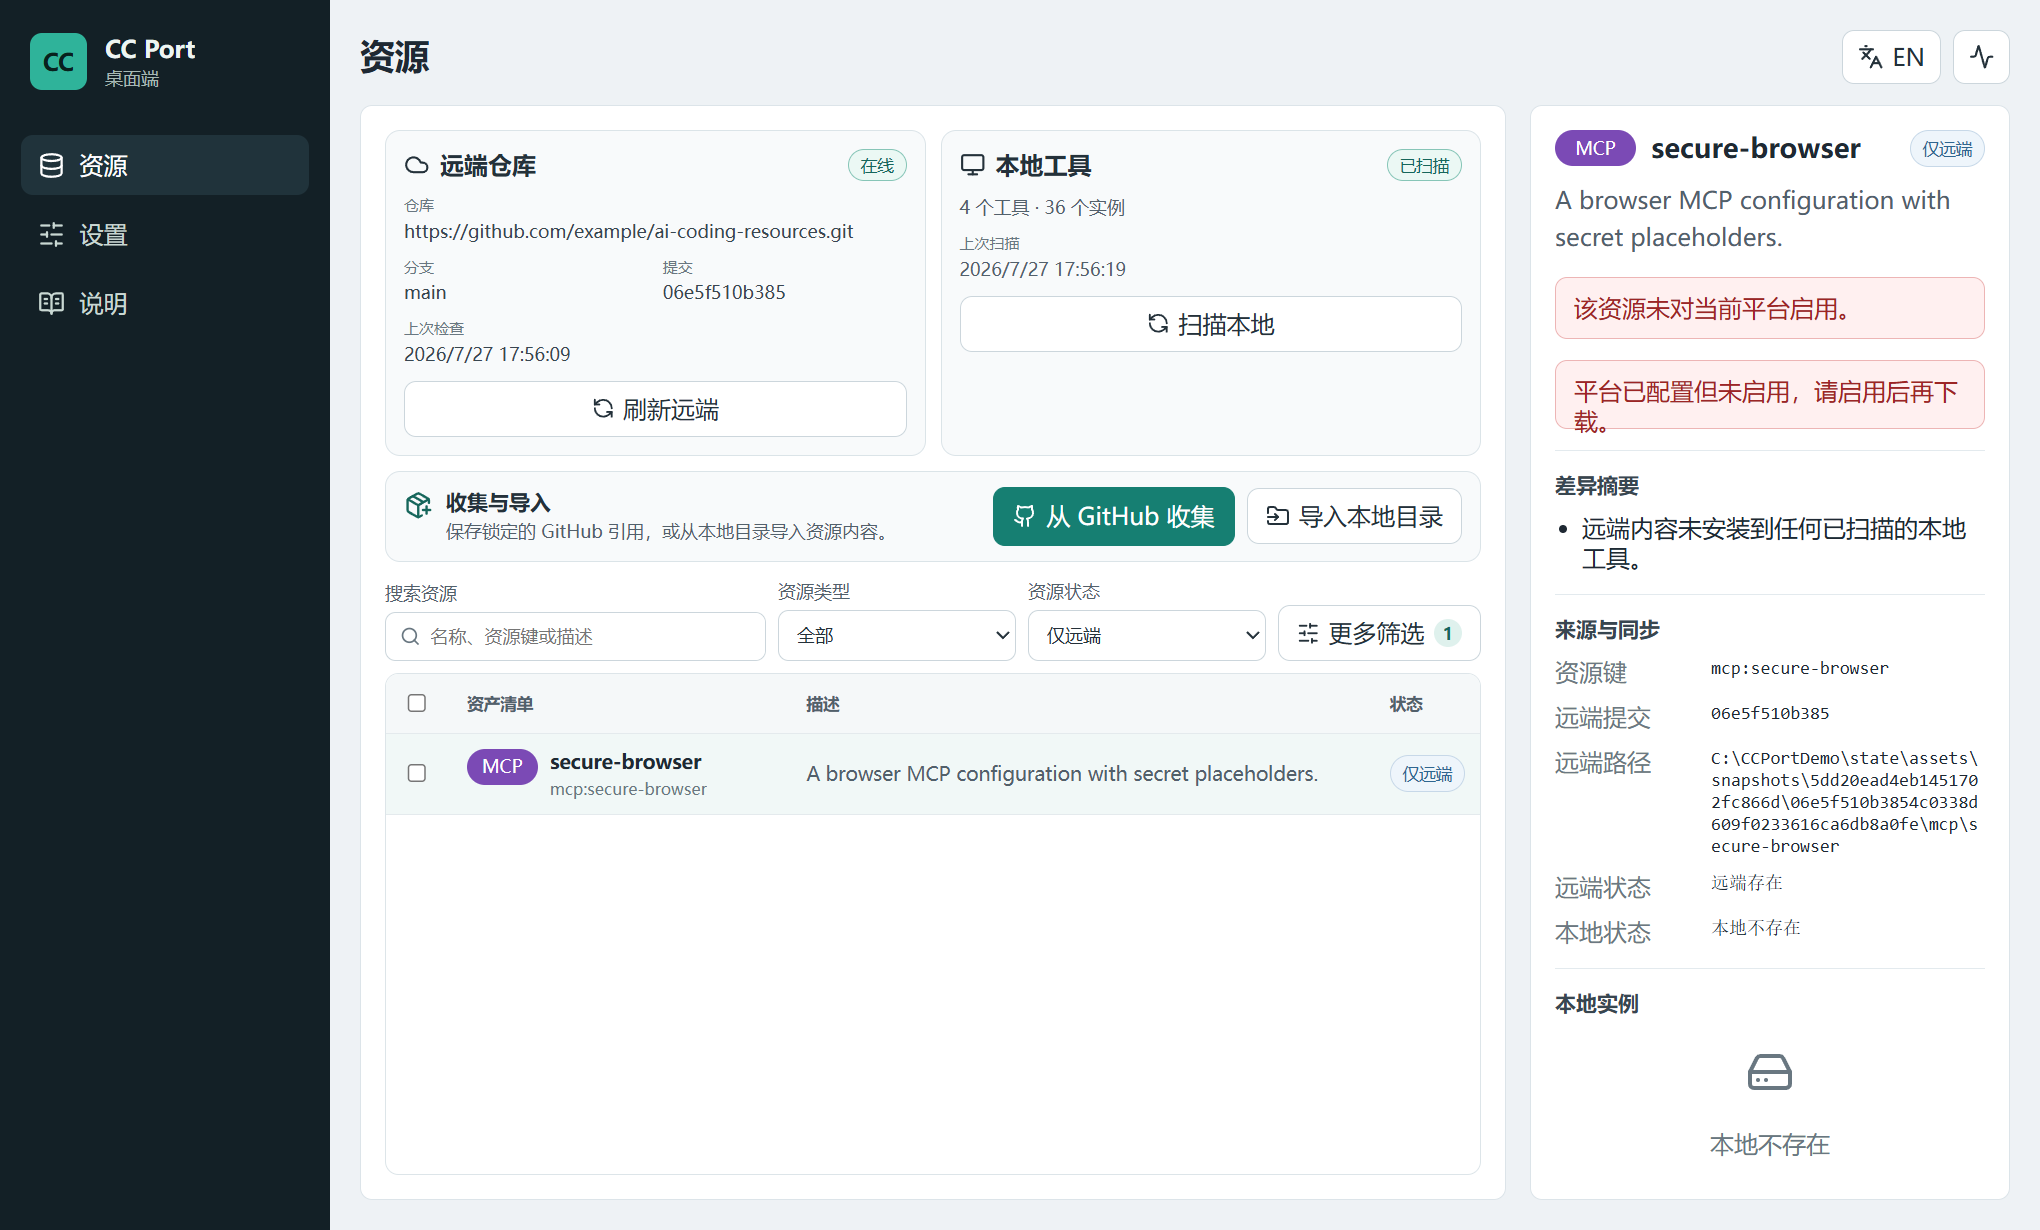Click the commit hash 06e5f510b385 in 远端仓库

point(724,292)
